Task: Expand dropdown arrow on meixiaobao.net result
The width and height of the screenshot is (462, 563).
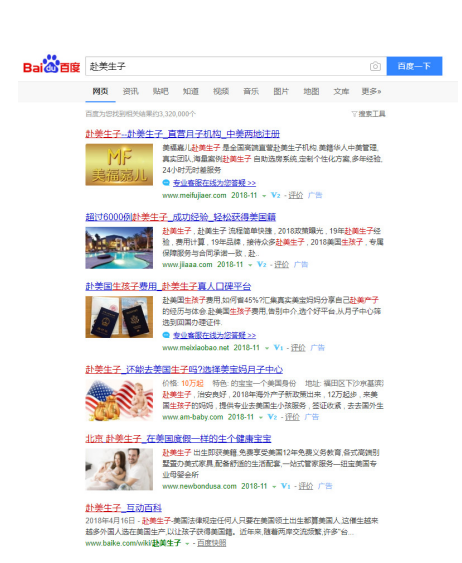Action: pos(267,348)
